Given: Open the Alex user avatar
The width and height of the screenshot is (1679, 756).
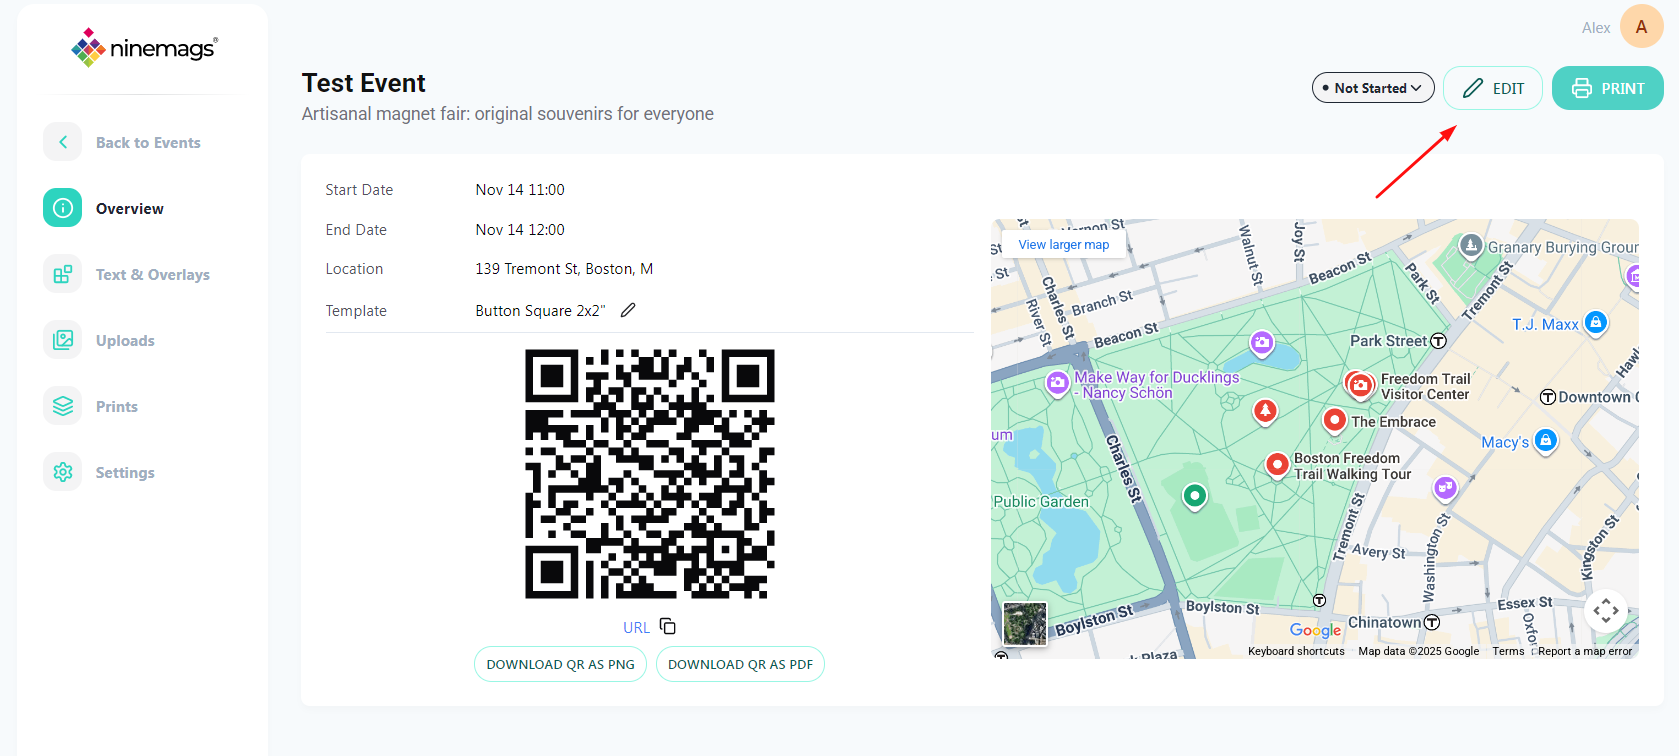Looking at the screenshot, I should (x=1641, y=27).
